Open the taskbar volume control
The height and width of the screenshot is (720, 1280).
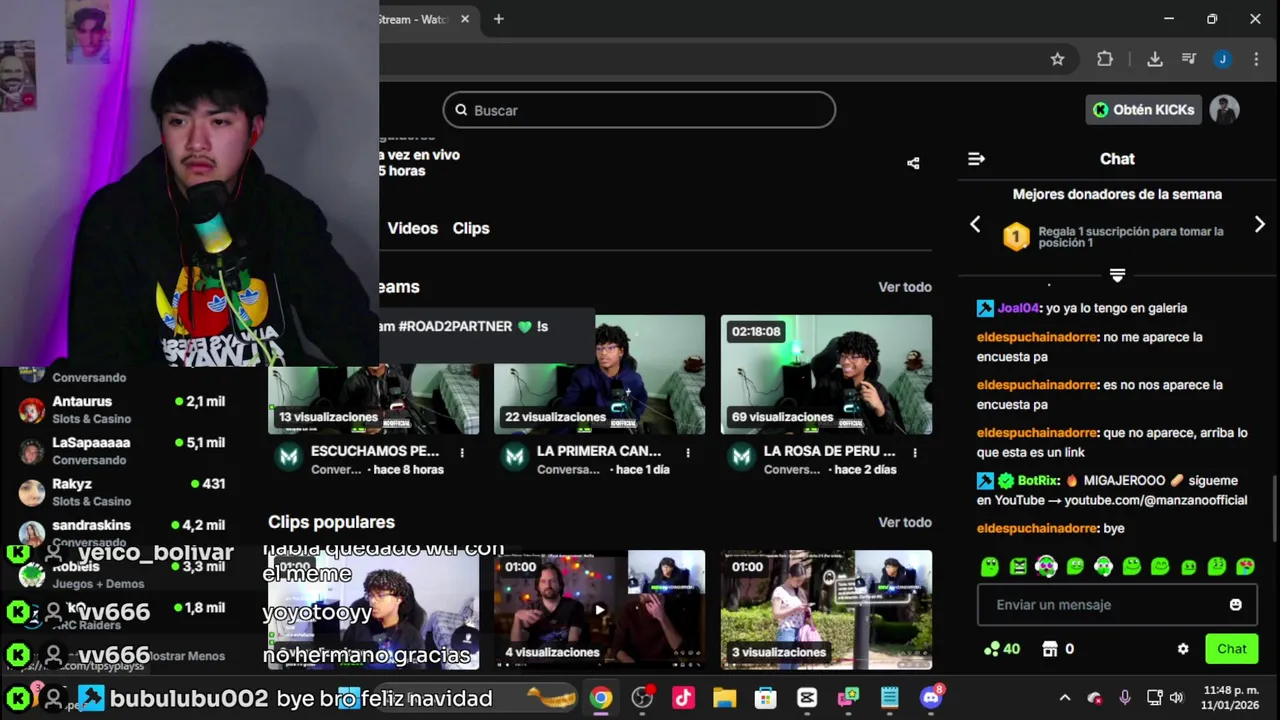[x=1176, y=698]
